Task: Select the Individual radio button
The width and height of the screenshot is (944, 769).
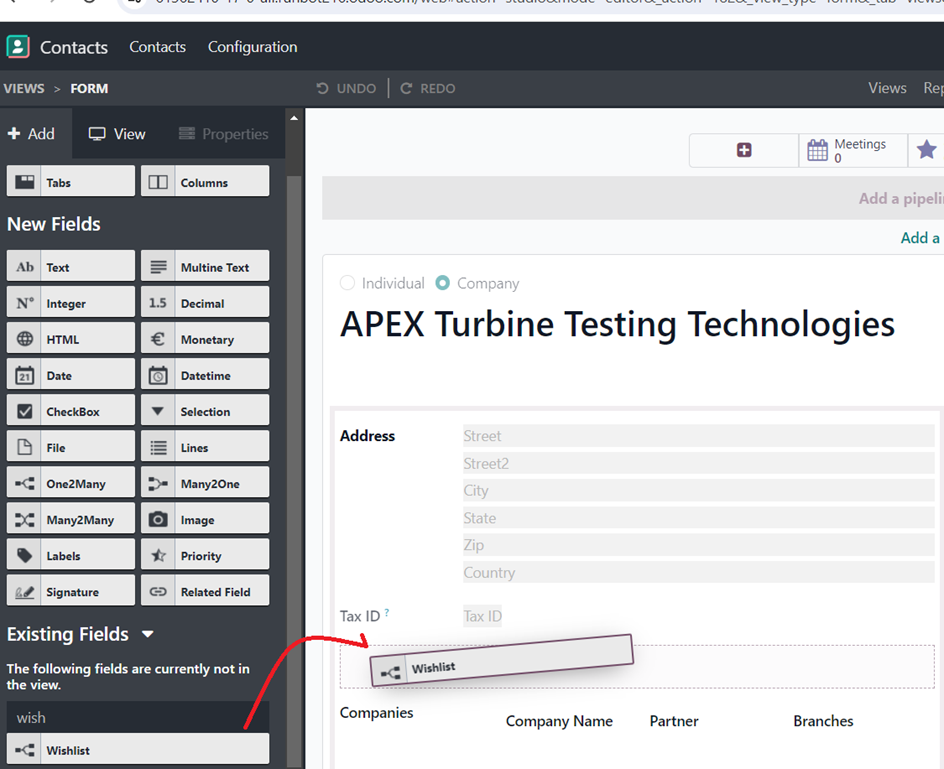Action: [347, 282]
